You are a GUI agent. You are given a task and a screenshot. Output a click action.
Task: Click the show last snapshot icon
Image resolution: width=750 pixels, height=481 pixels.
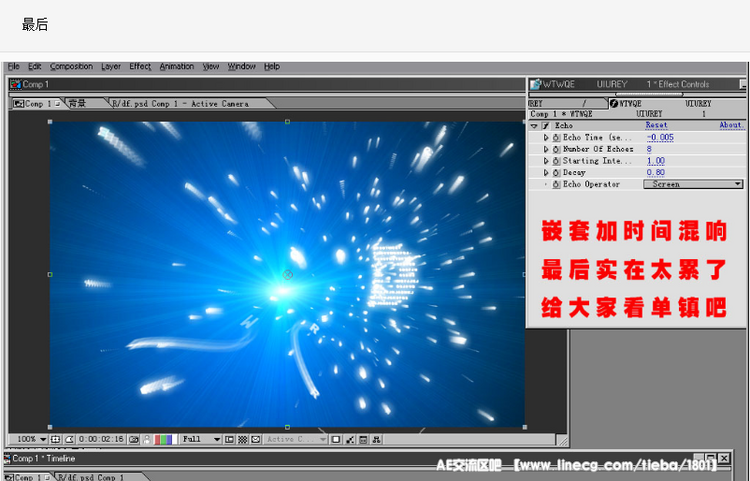click(146, 439)
